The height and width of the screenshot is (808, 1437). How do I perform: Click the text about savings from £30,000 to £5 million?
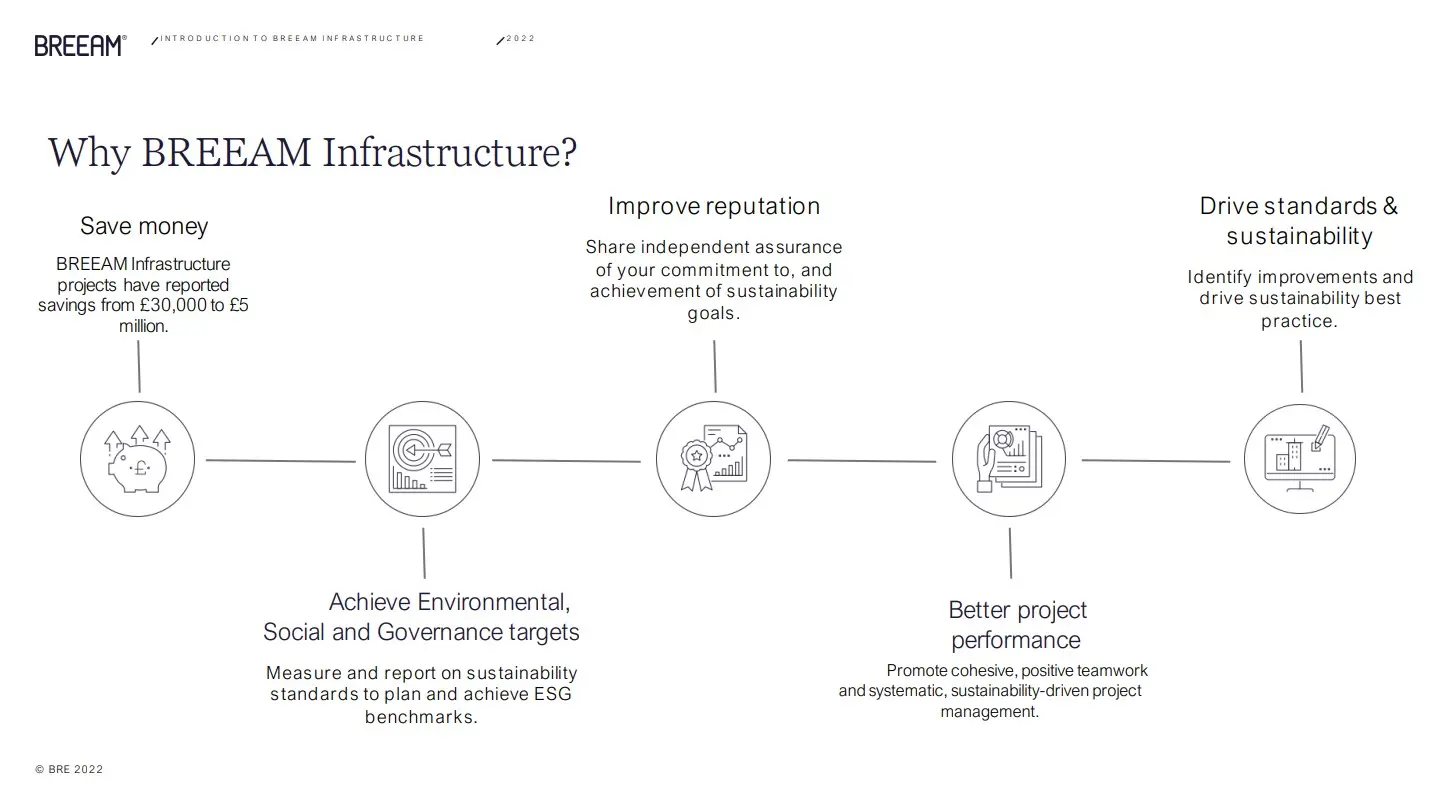143,295
